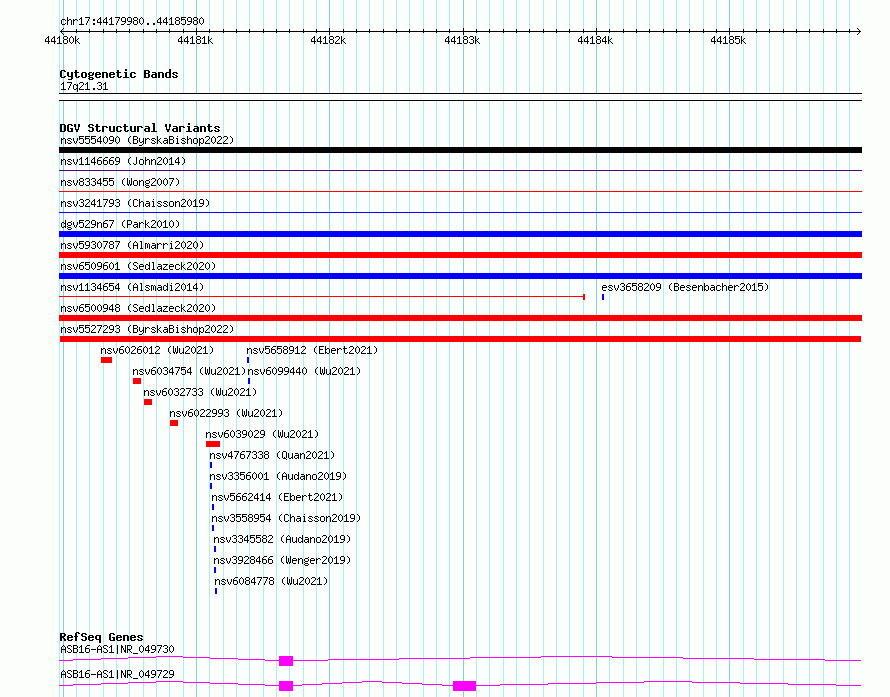Click the nsv6026012 (Wu2021) label
This screenshot has width=890, height=697.
[x=157, y=350]
